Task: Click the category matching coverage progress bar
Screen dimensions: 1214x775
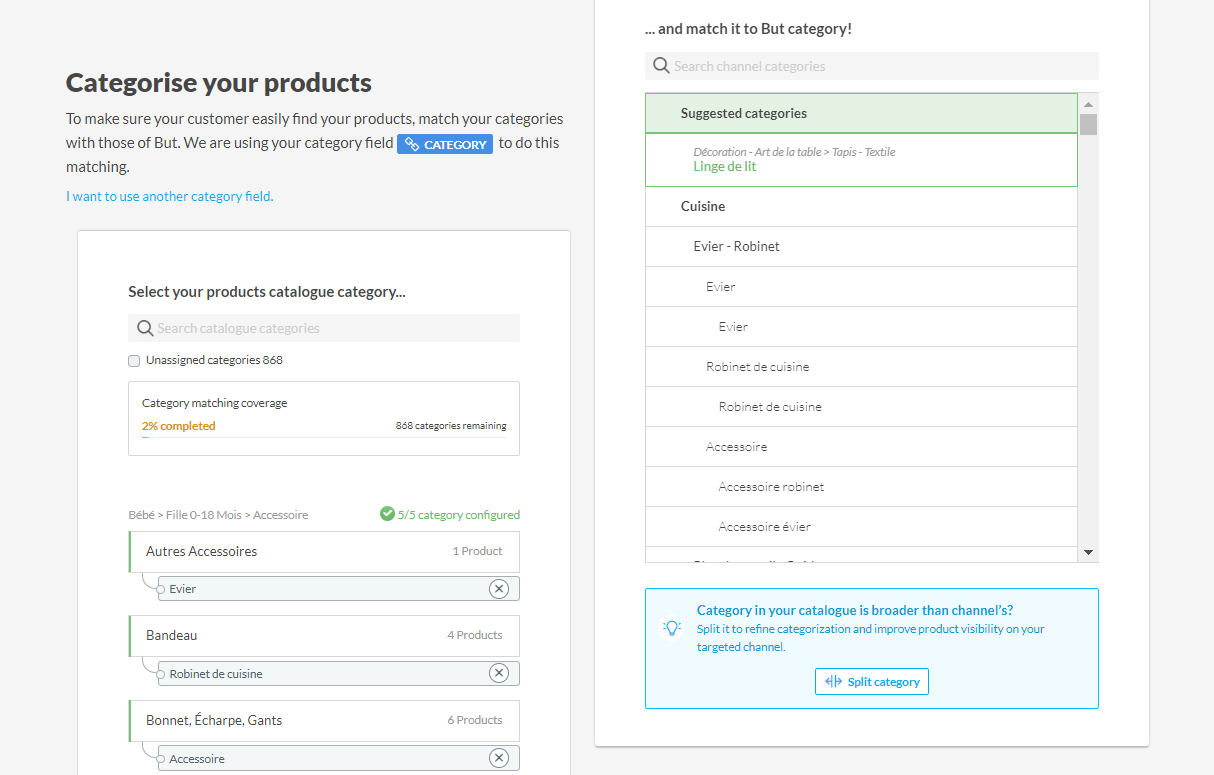Action: (324, 438)
